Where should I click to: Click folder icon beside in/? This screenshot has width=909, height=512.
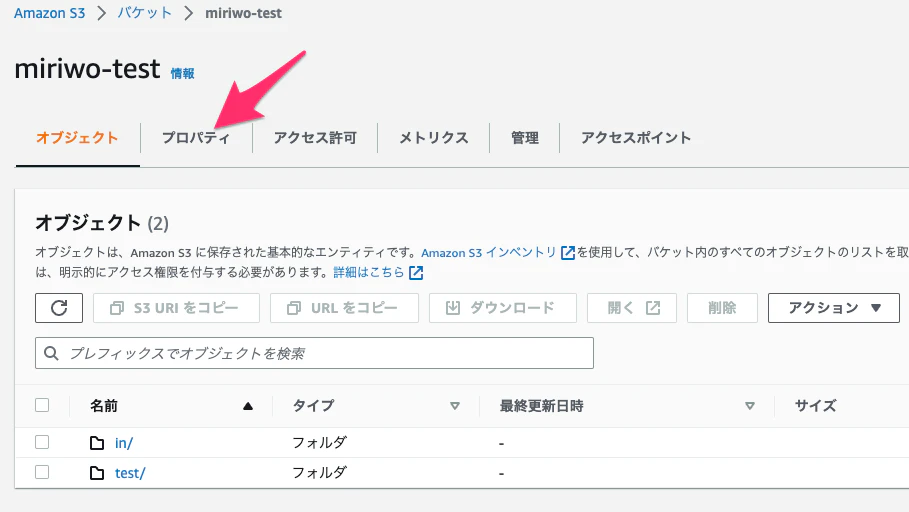coord(97,444)
